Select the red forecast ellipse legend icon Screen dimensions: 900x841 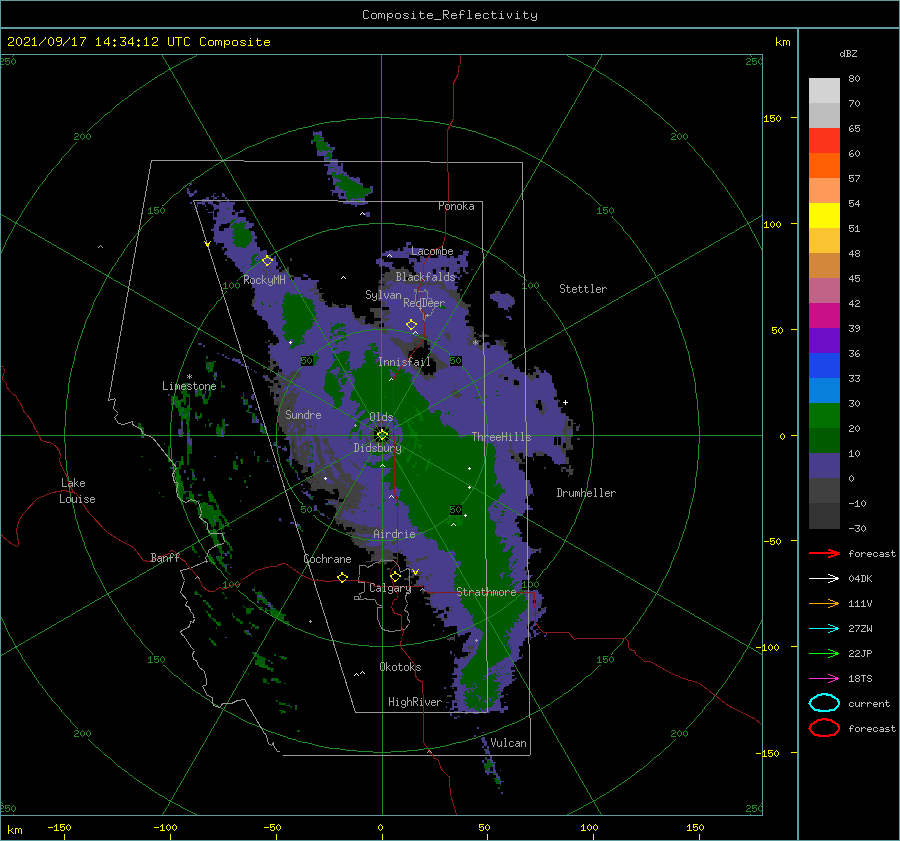click(x=824, y=728)
